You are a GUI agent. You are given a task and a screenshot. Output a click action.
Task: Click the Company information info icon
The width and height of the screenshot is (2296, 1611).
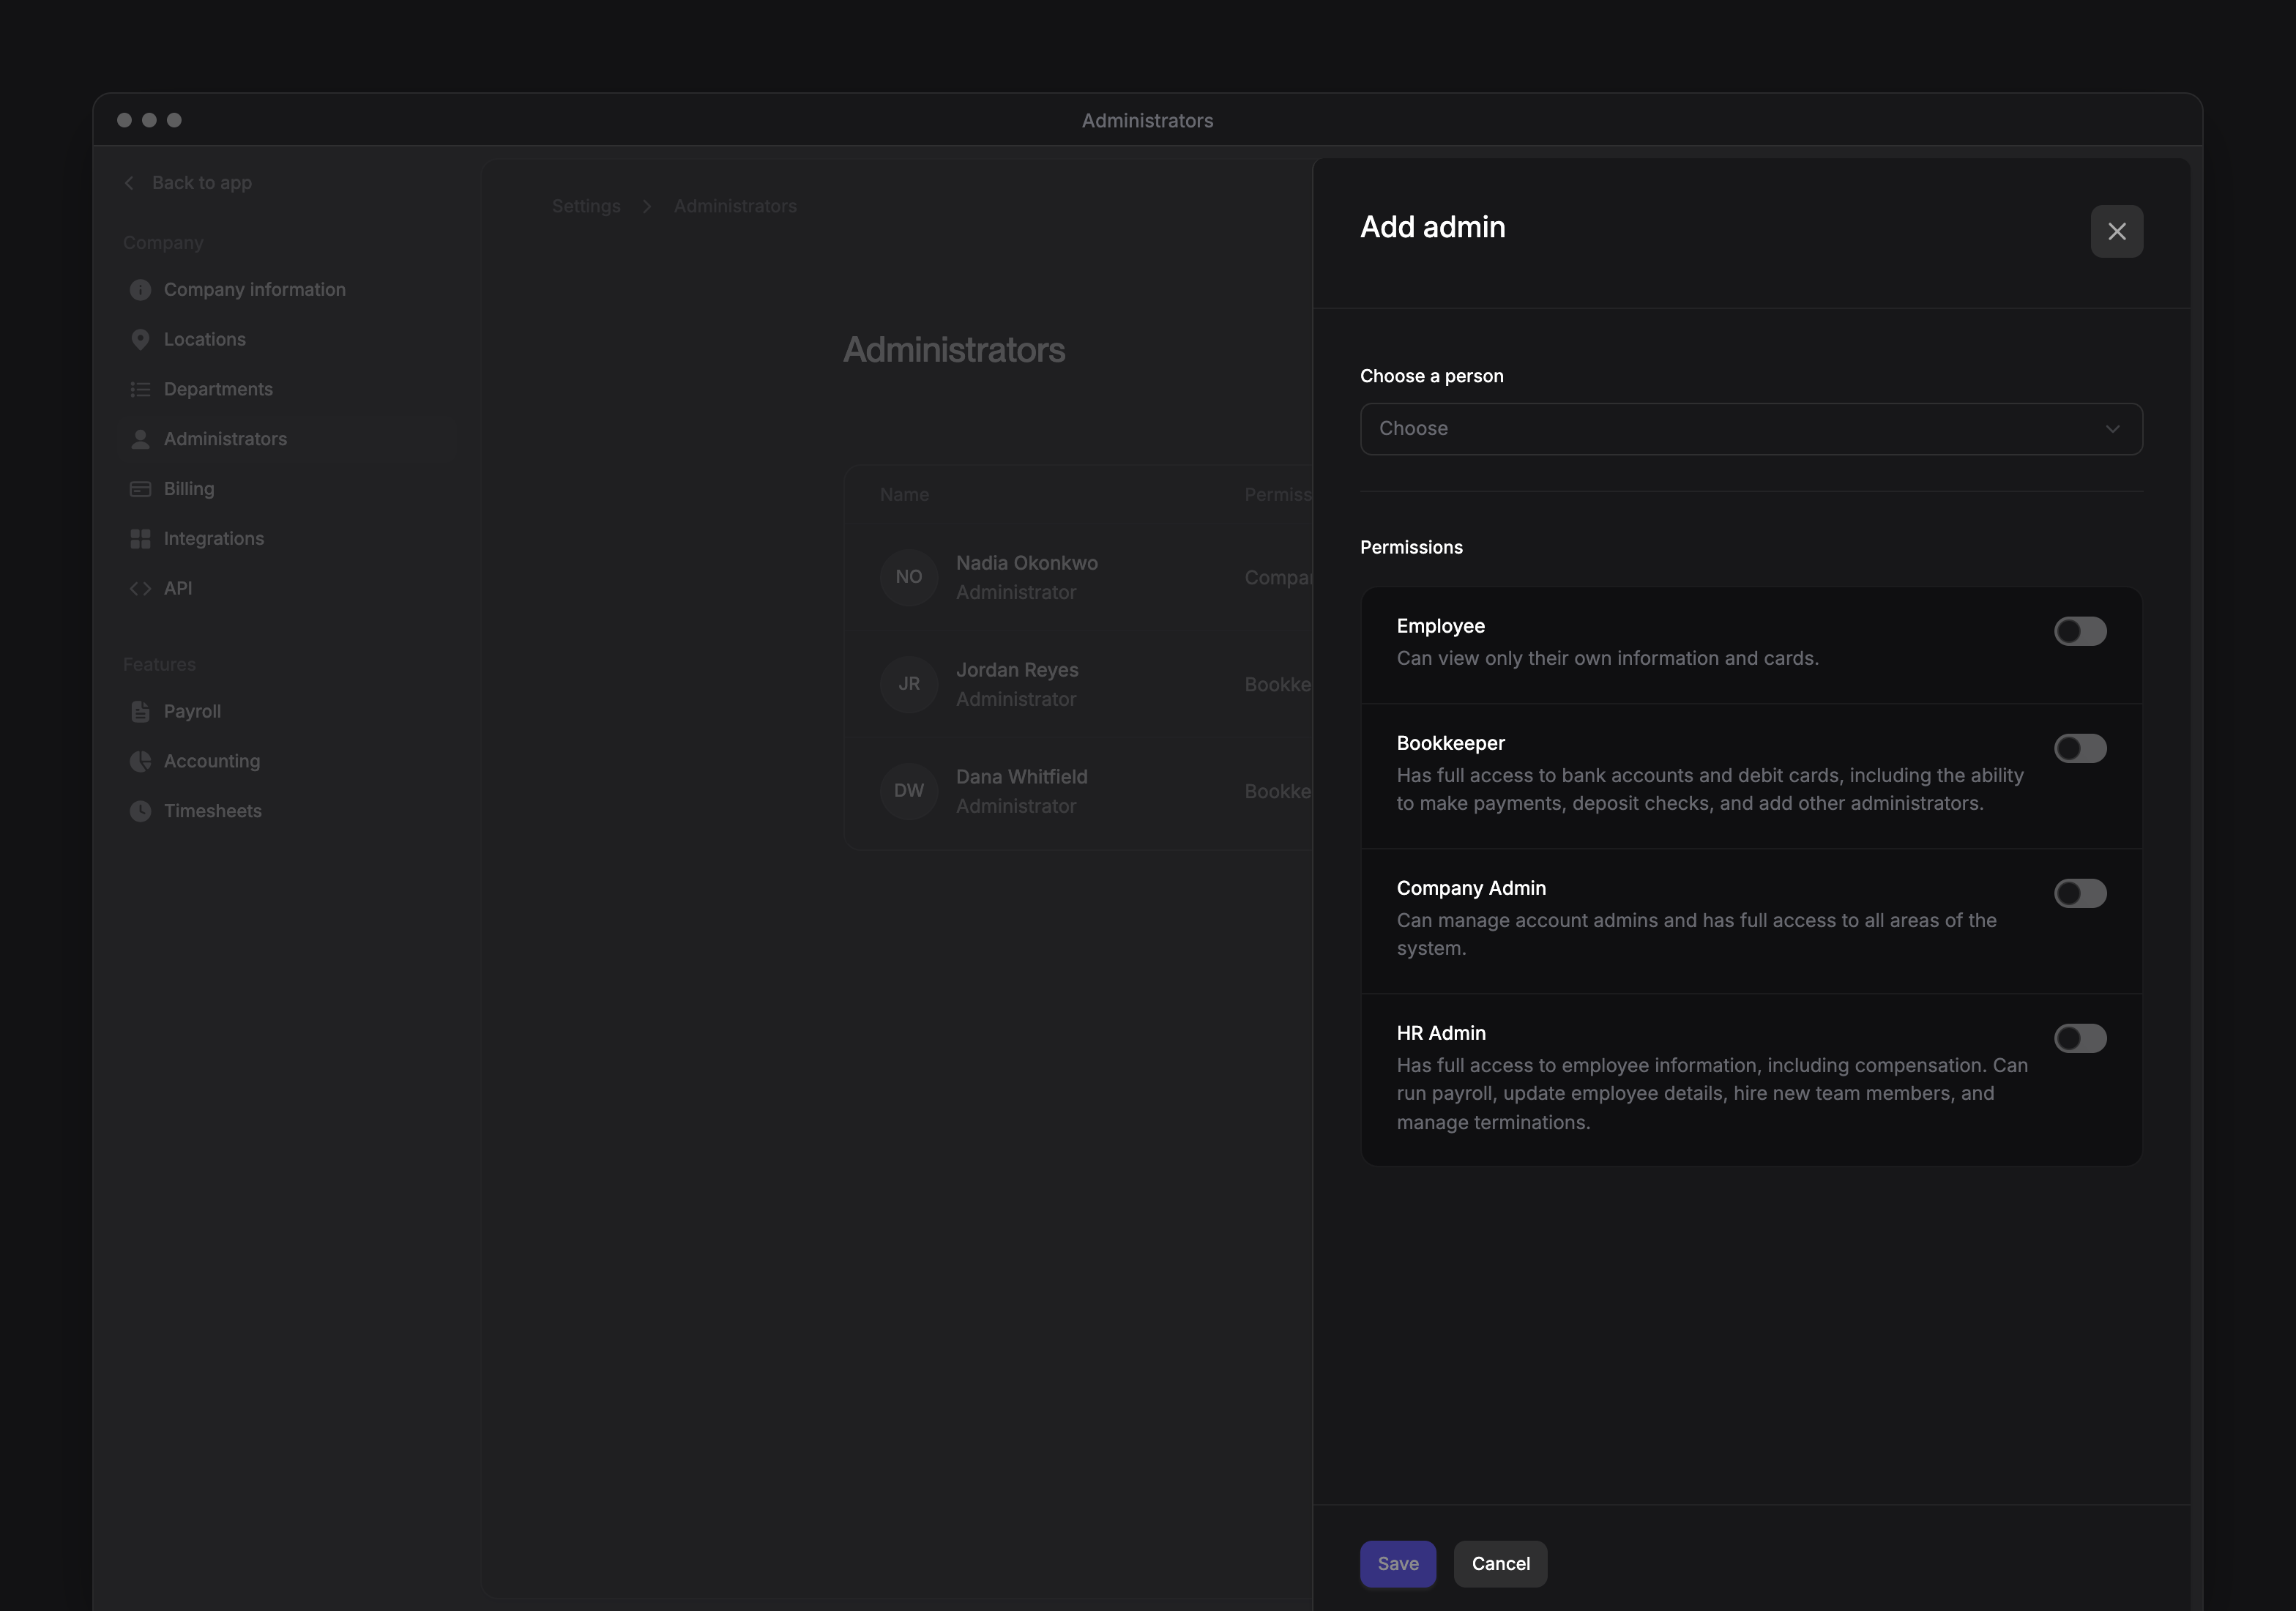pos(140,290)
